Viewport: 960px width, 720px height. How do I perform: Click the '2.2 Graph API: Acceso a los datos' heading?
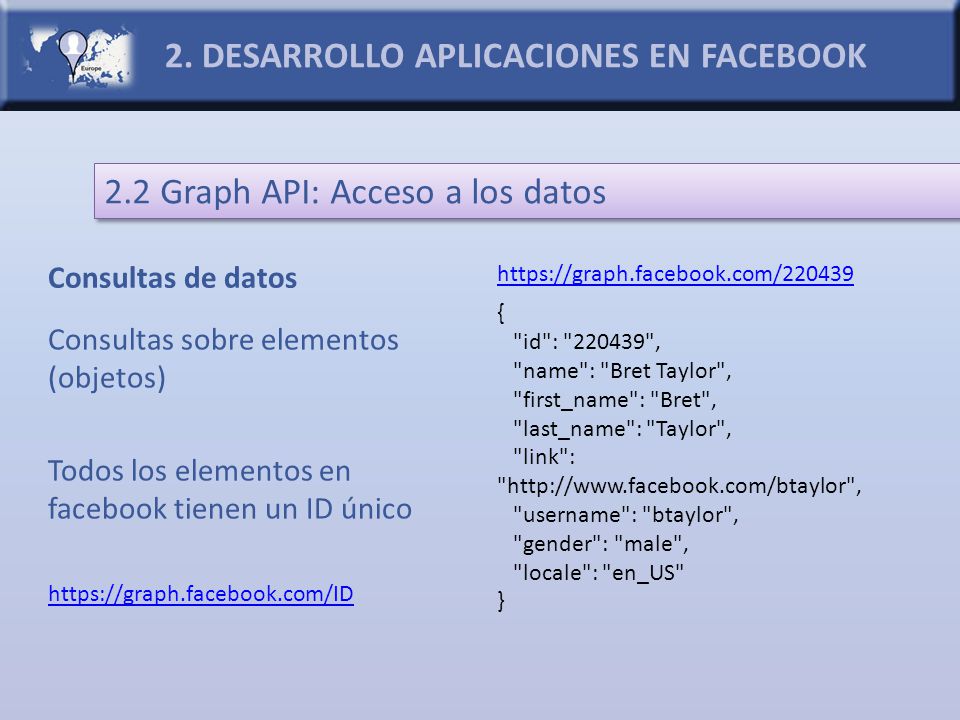click(x=355, y=192)
